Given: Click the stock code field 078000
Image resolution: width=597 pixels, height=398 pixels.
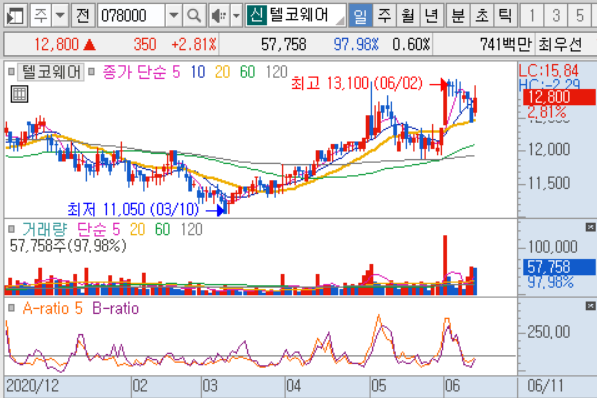Looking at the screenshot, I should 131,16.
